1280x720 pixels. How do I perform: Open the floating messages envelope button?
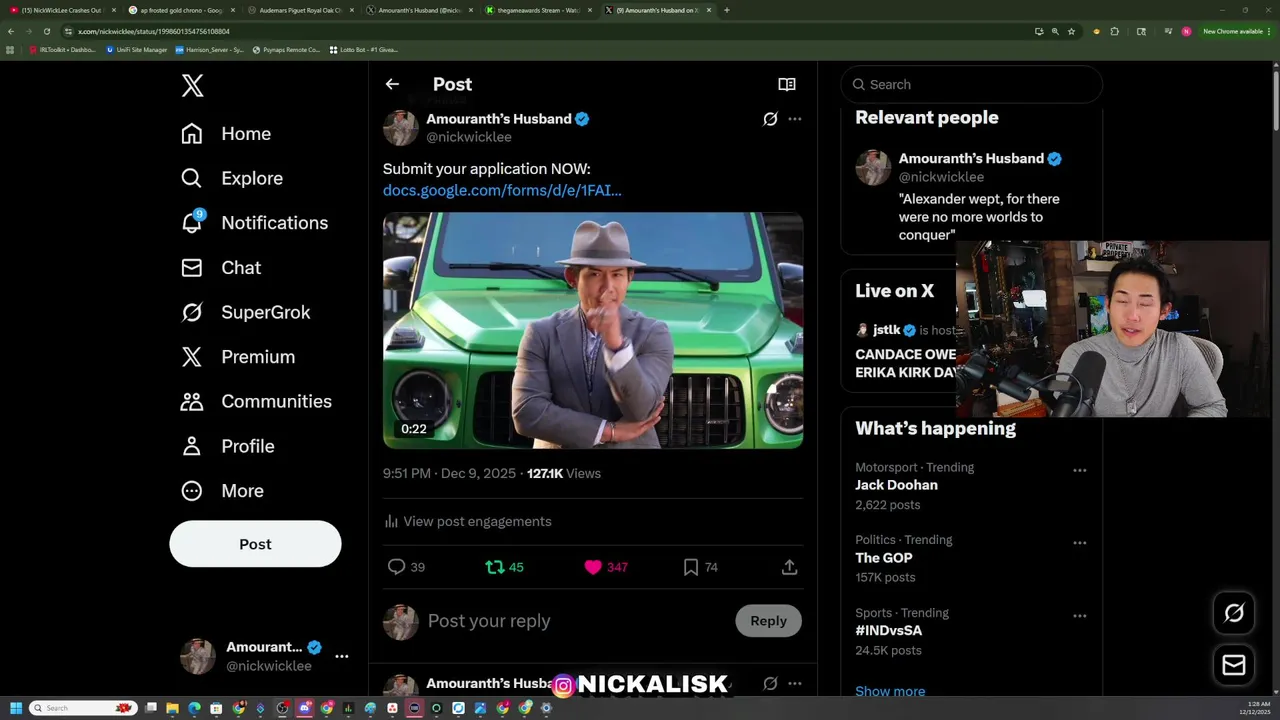pos(1234,665)
